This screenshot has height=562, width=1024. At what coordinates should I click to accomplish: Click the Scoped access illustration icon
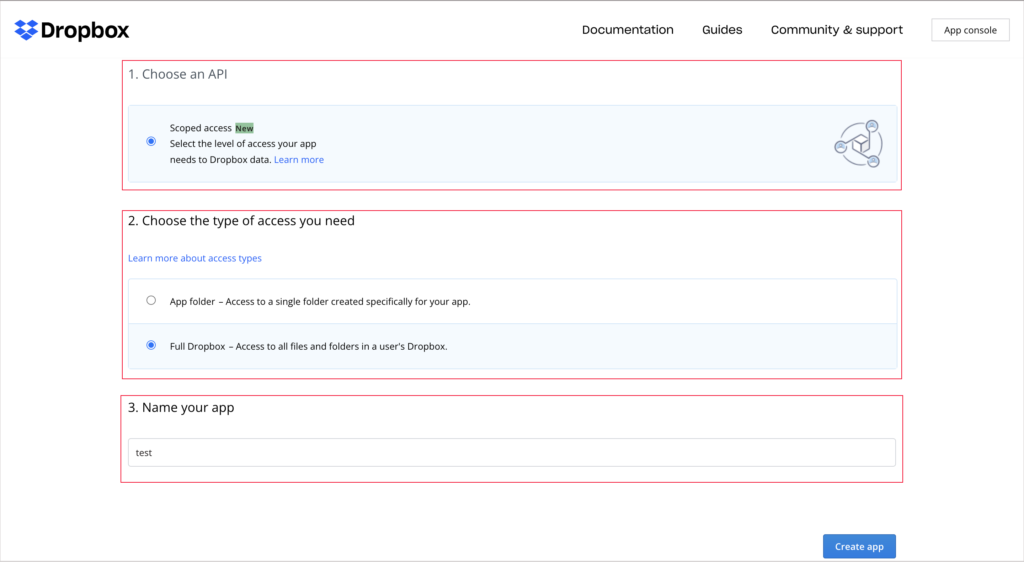(859, 144)
